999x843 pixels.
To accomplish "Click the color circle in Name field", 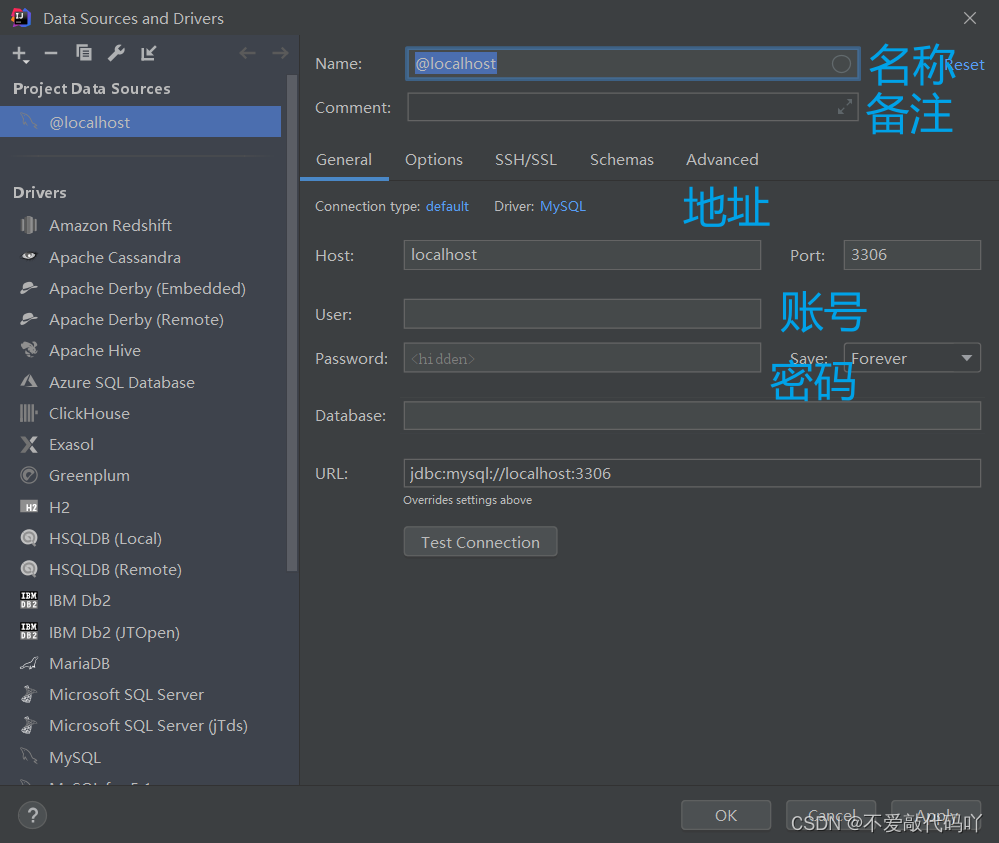I will pos(841,64).
